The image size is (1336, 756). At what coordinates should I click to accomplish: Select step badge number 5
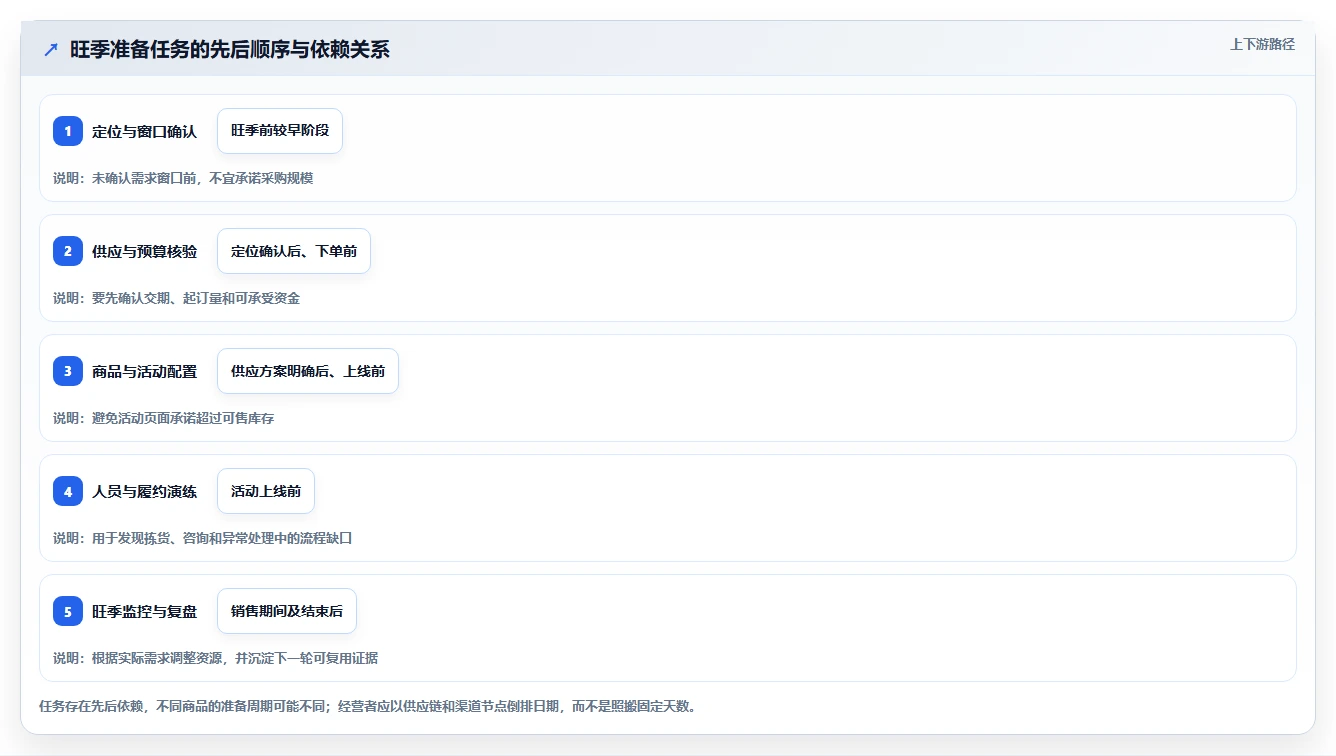(68, 611)
